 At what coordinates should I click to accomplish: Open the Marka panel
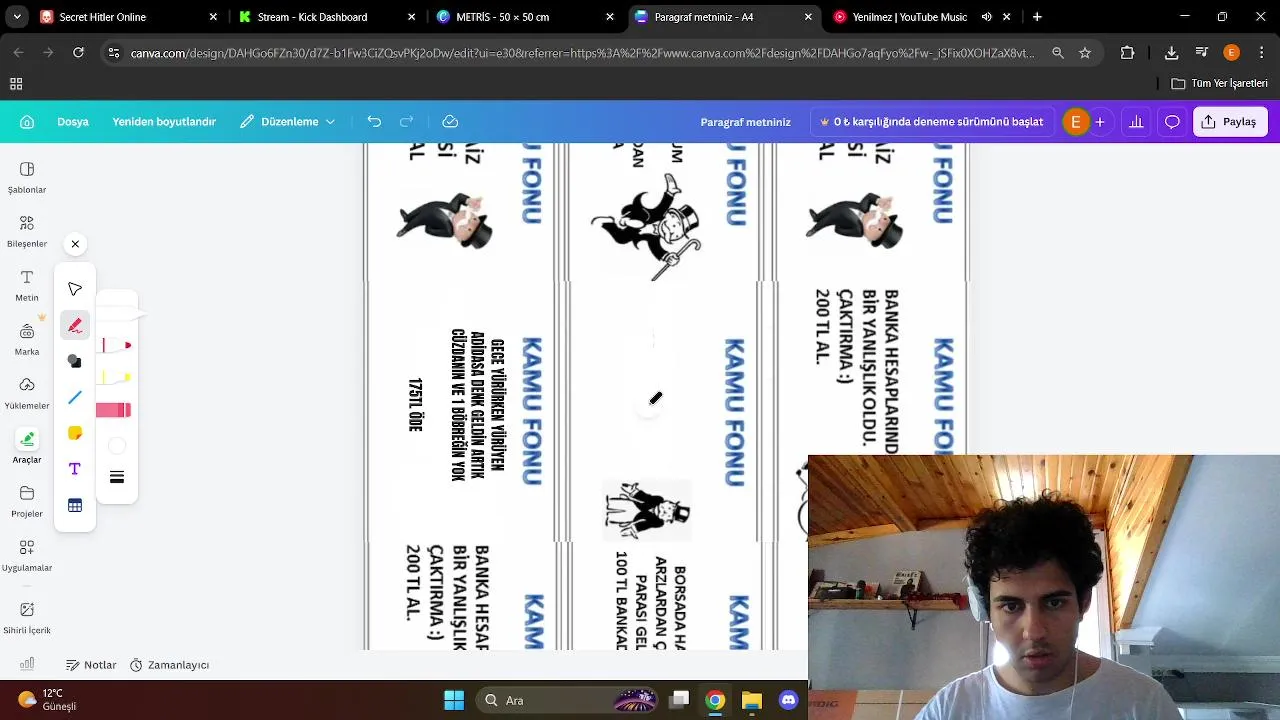27,339
